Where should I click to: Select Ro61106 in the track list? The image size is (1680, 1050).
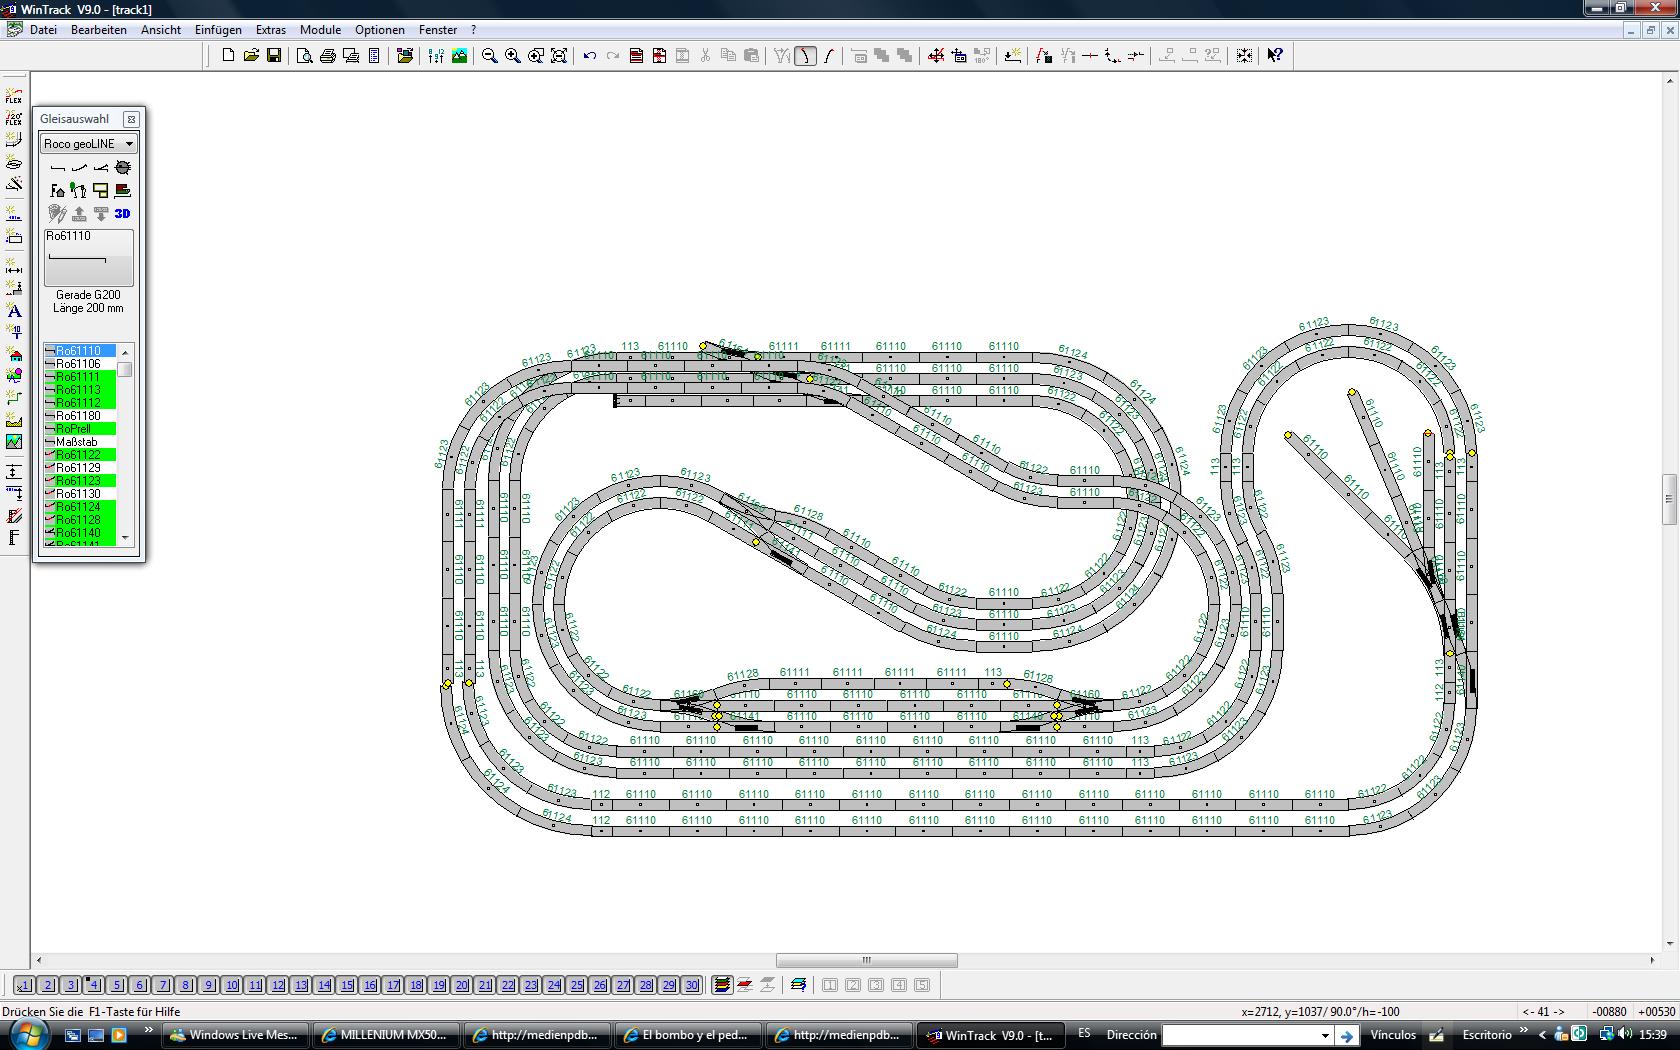(x=80, y=364)
